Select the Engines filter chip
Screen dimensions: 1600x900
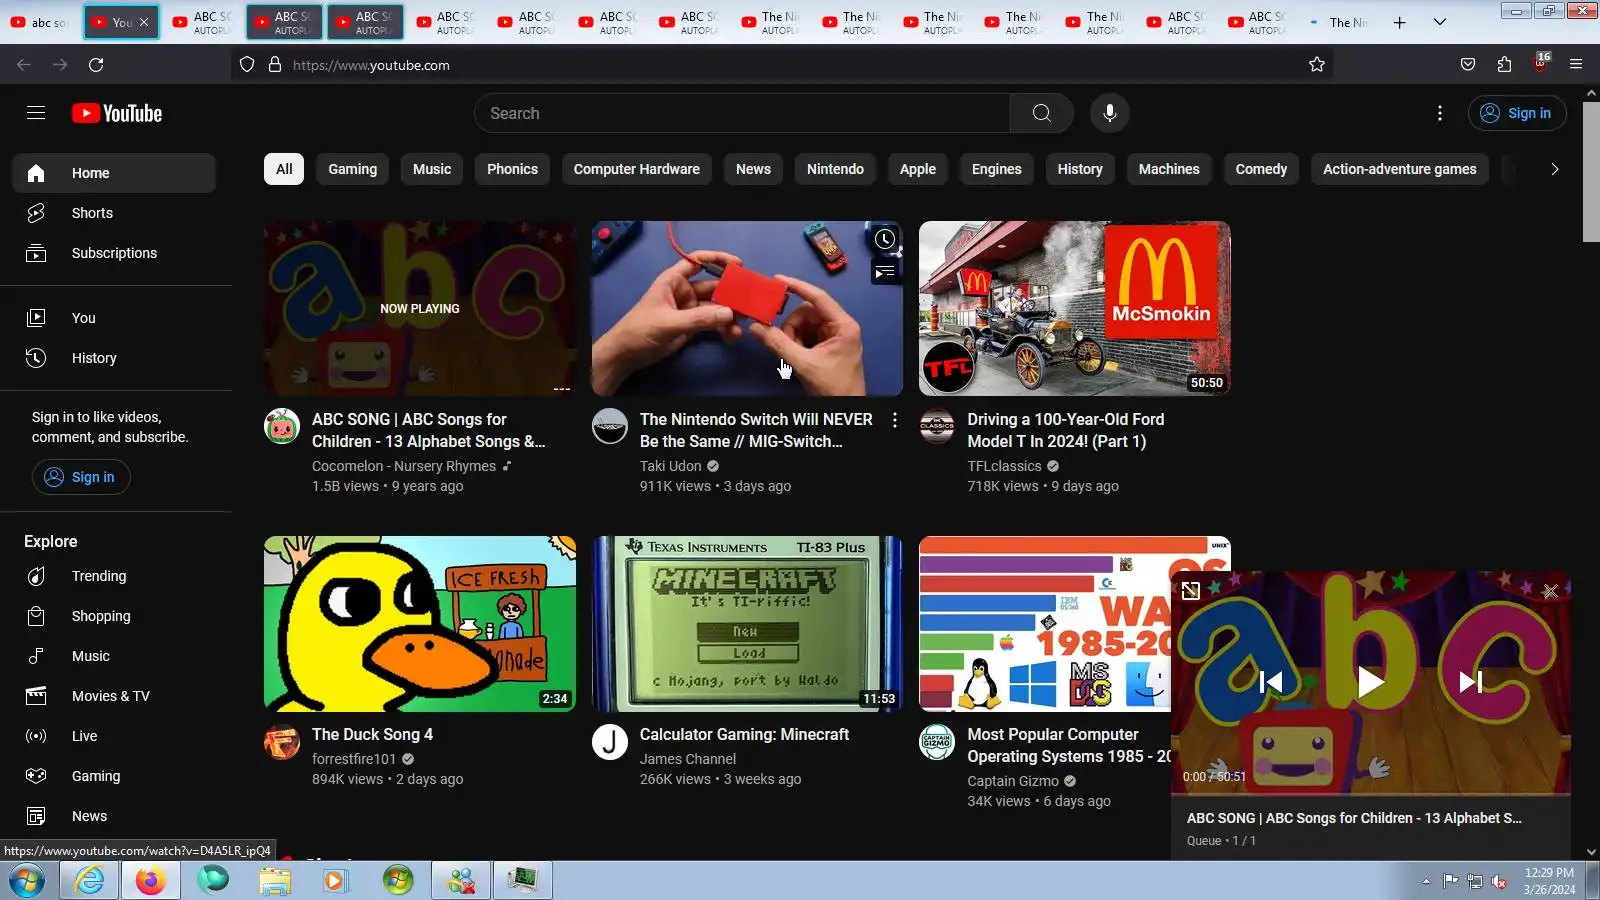[997, 169]
